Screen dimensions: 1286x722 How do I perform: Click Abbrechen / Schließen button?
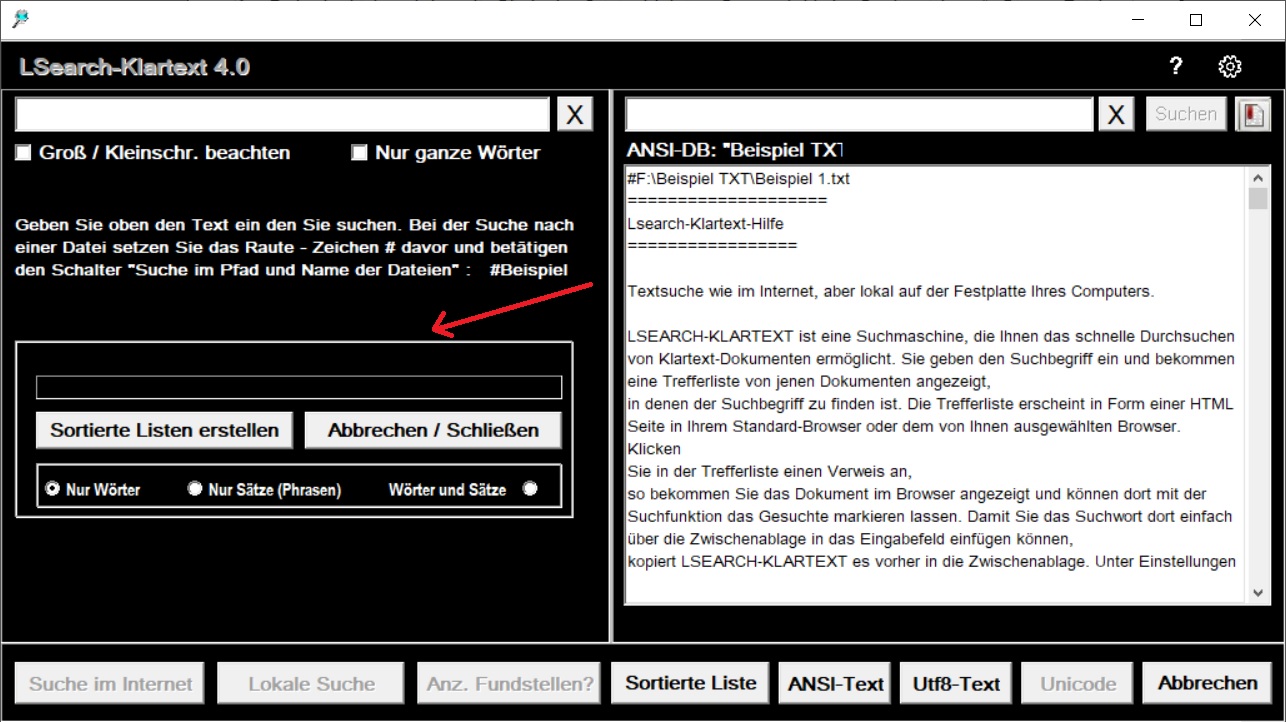click(x=433, y=430)
